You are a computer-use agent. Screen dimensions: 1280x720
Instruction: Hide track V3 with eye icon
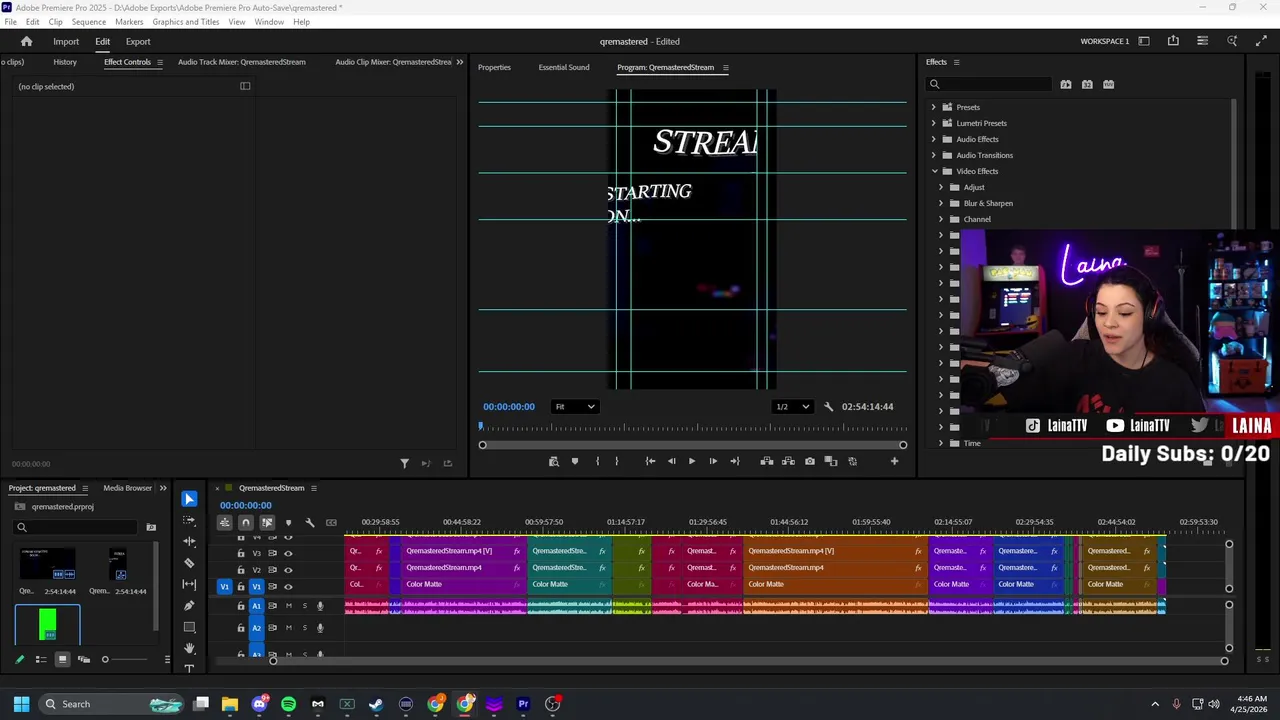tap(288, 553)
